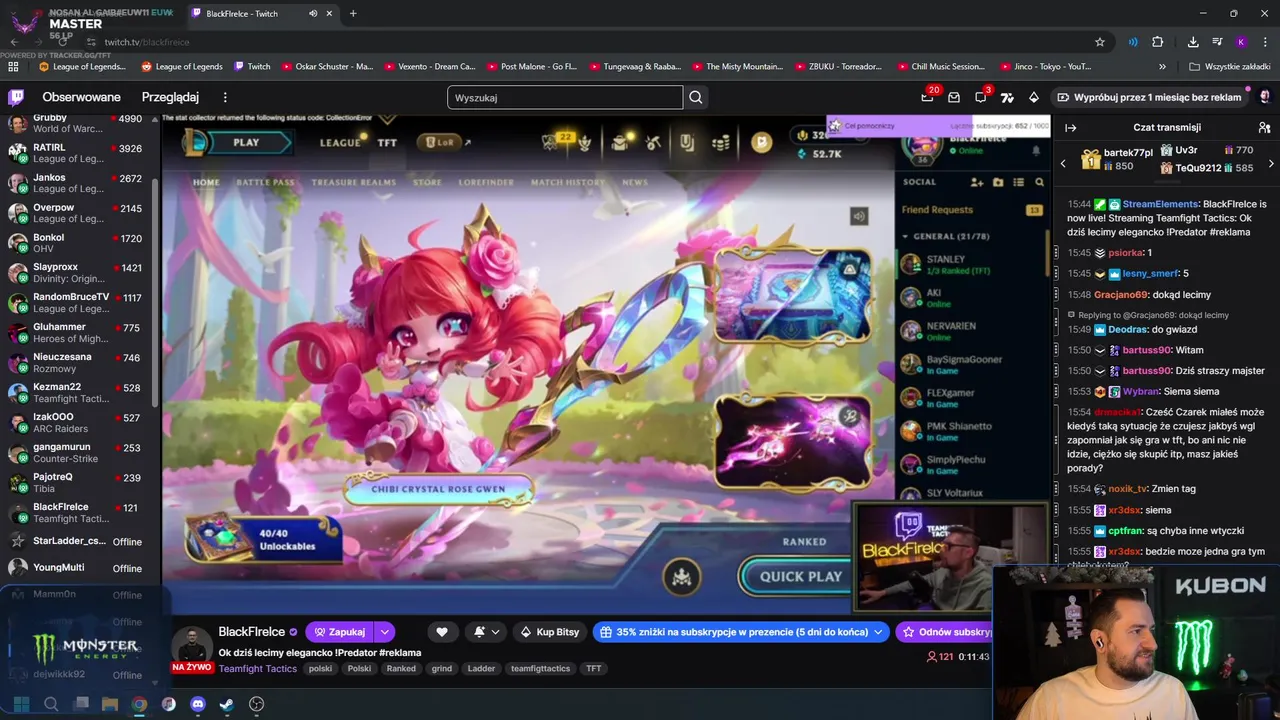Show next gift leaderboard entries
This screenshot has height=720, width=1280.
point(1271,164)
